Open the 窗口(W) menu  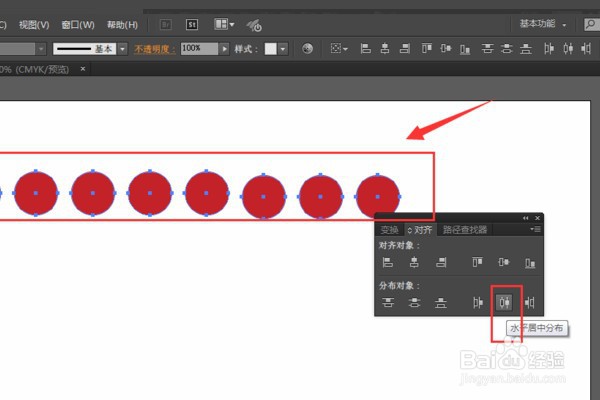78,25
